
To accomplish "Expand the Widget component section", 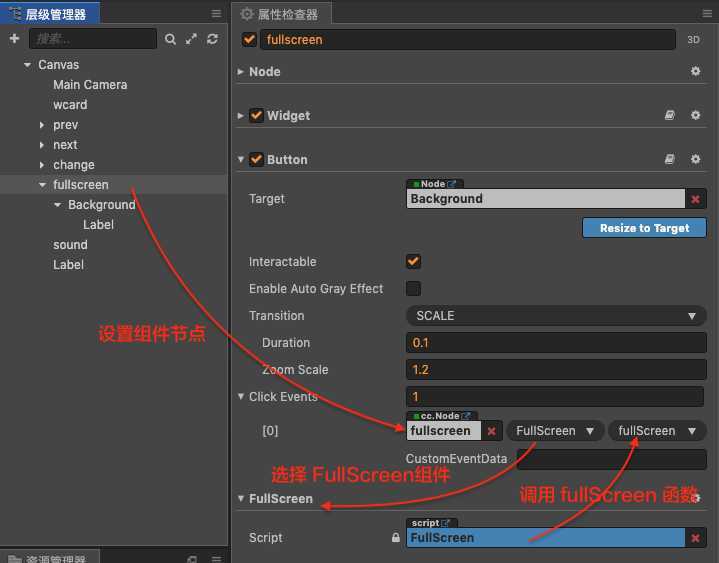I will pyautogui.click(x=240, y=116).
